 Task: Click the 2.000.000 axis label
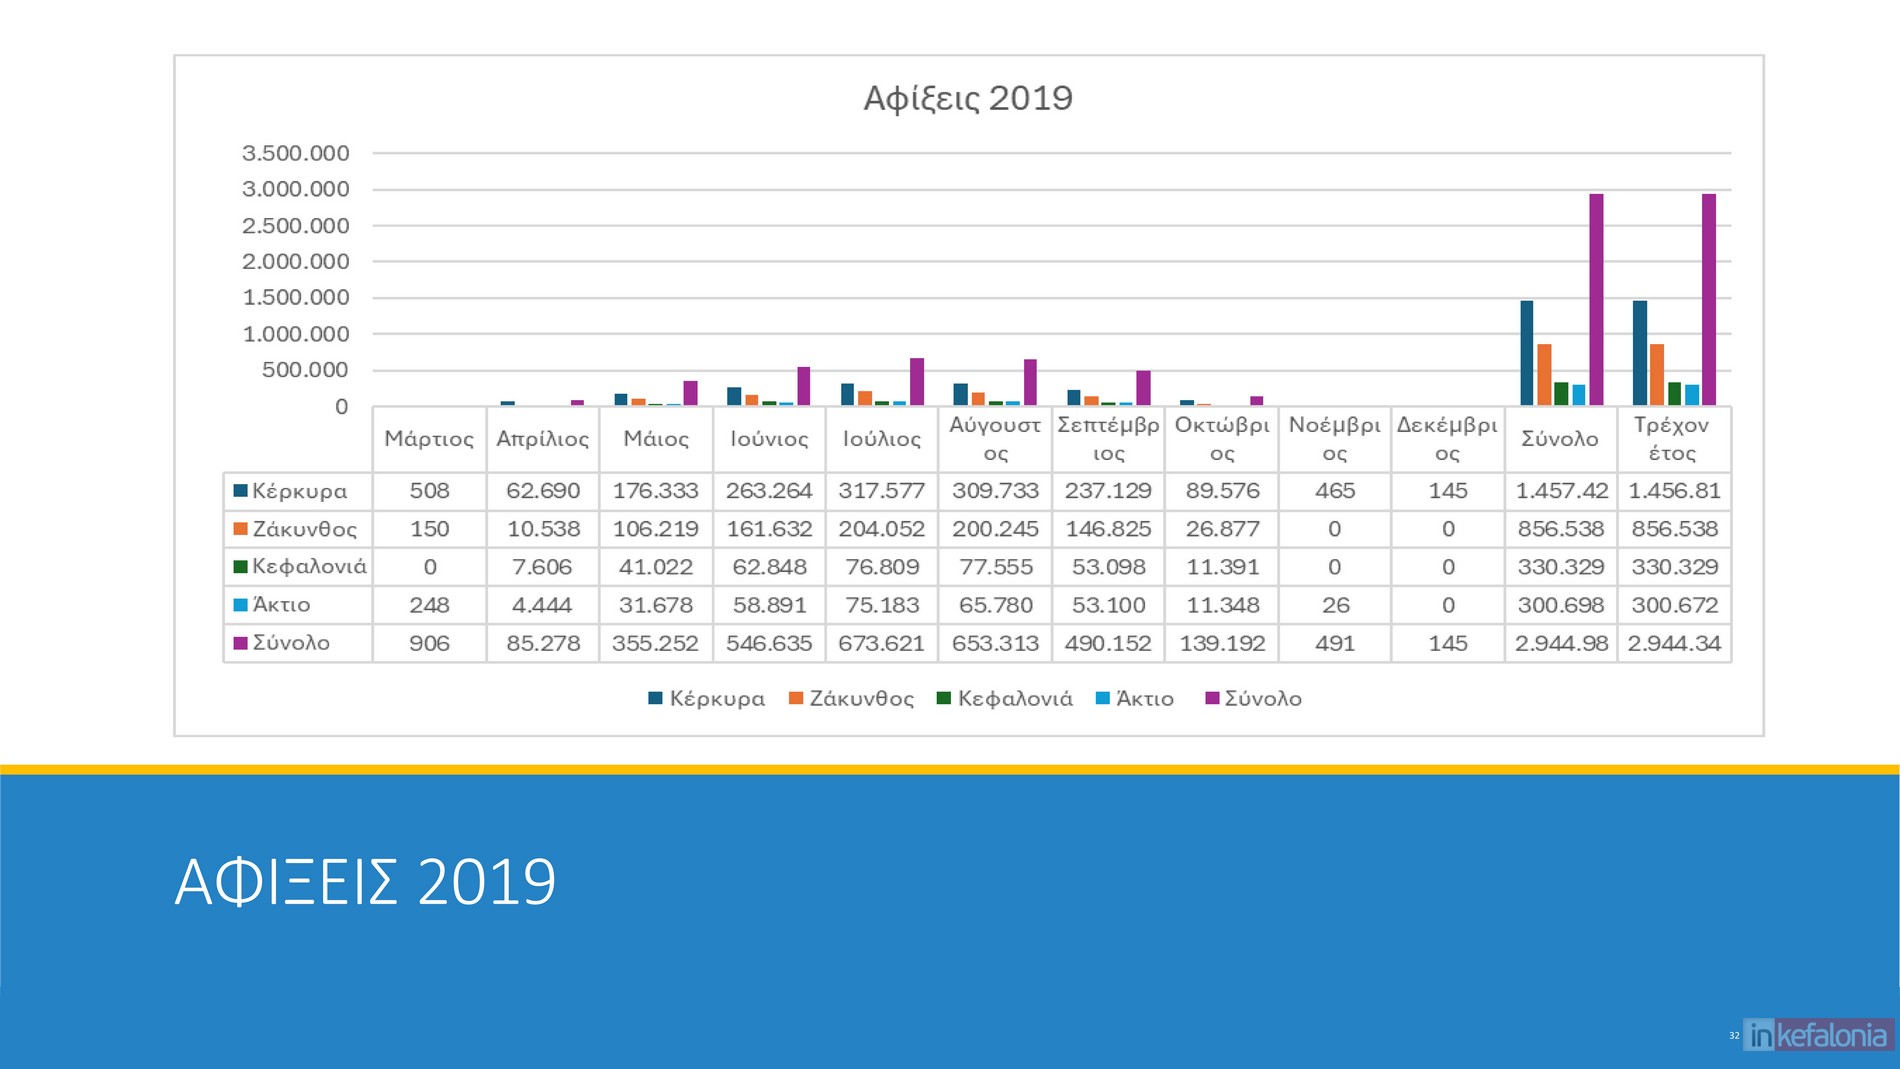(x=296, y=262)
